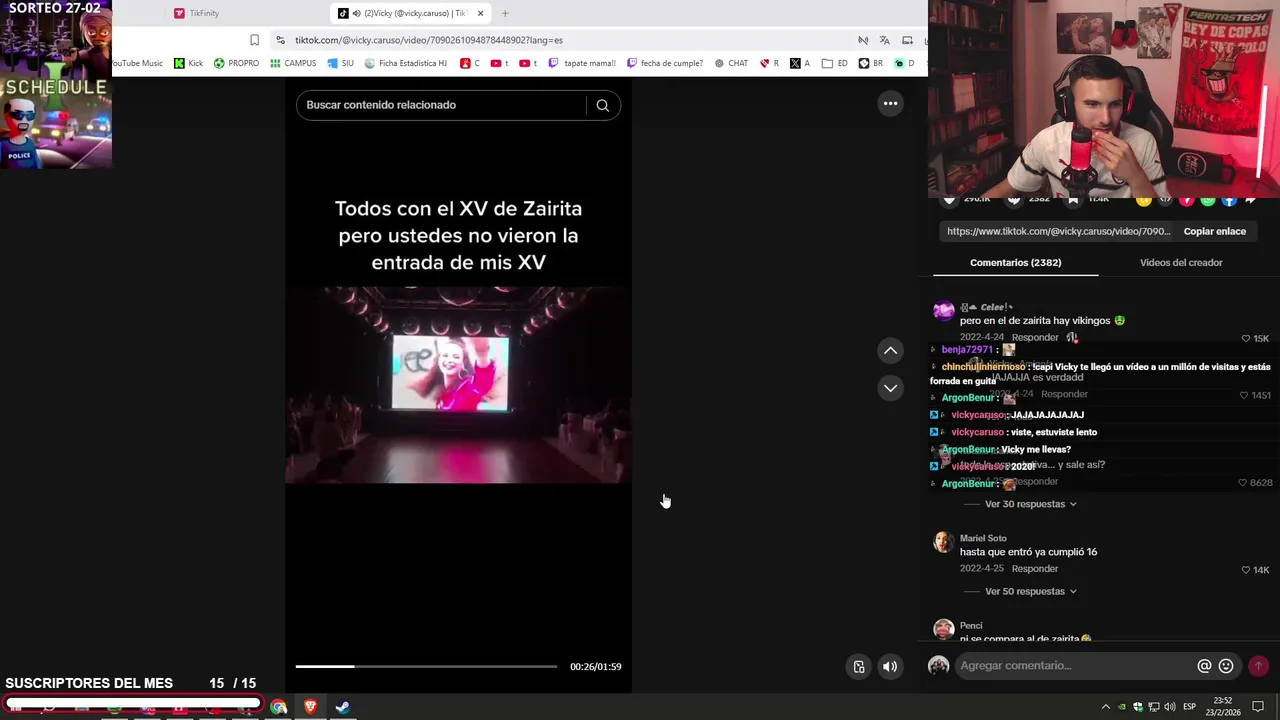Switch to the TikFinity browser tab
This screenshot has width=1280, height=720.
click(x=240, y=13)
